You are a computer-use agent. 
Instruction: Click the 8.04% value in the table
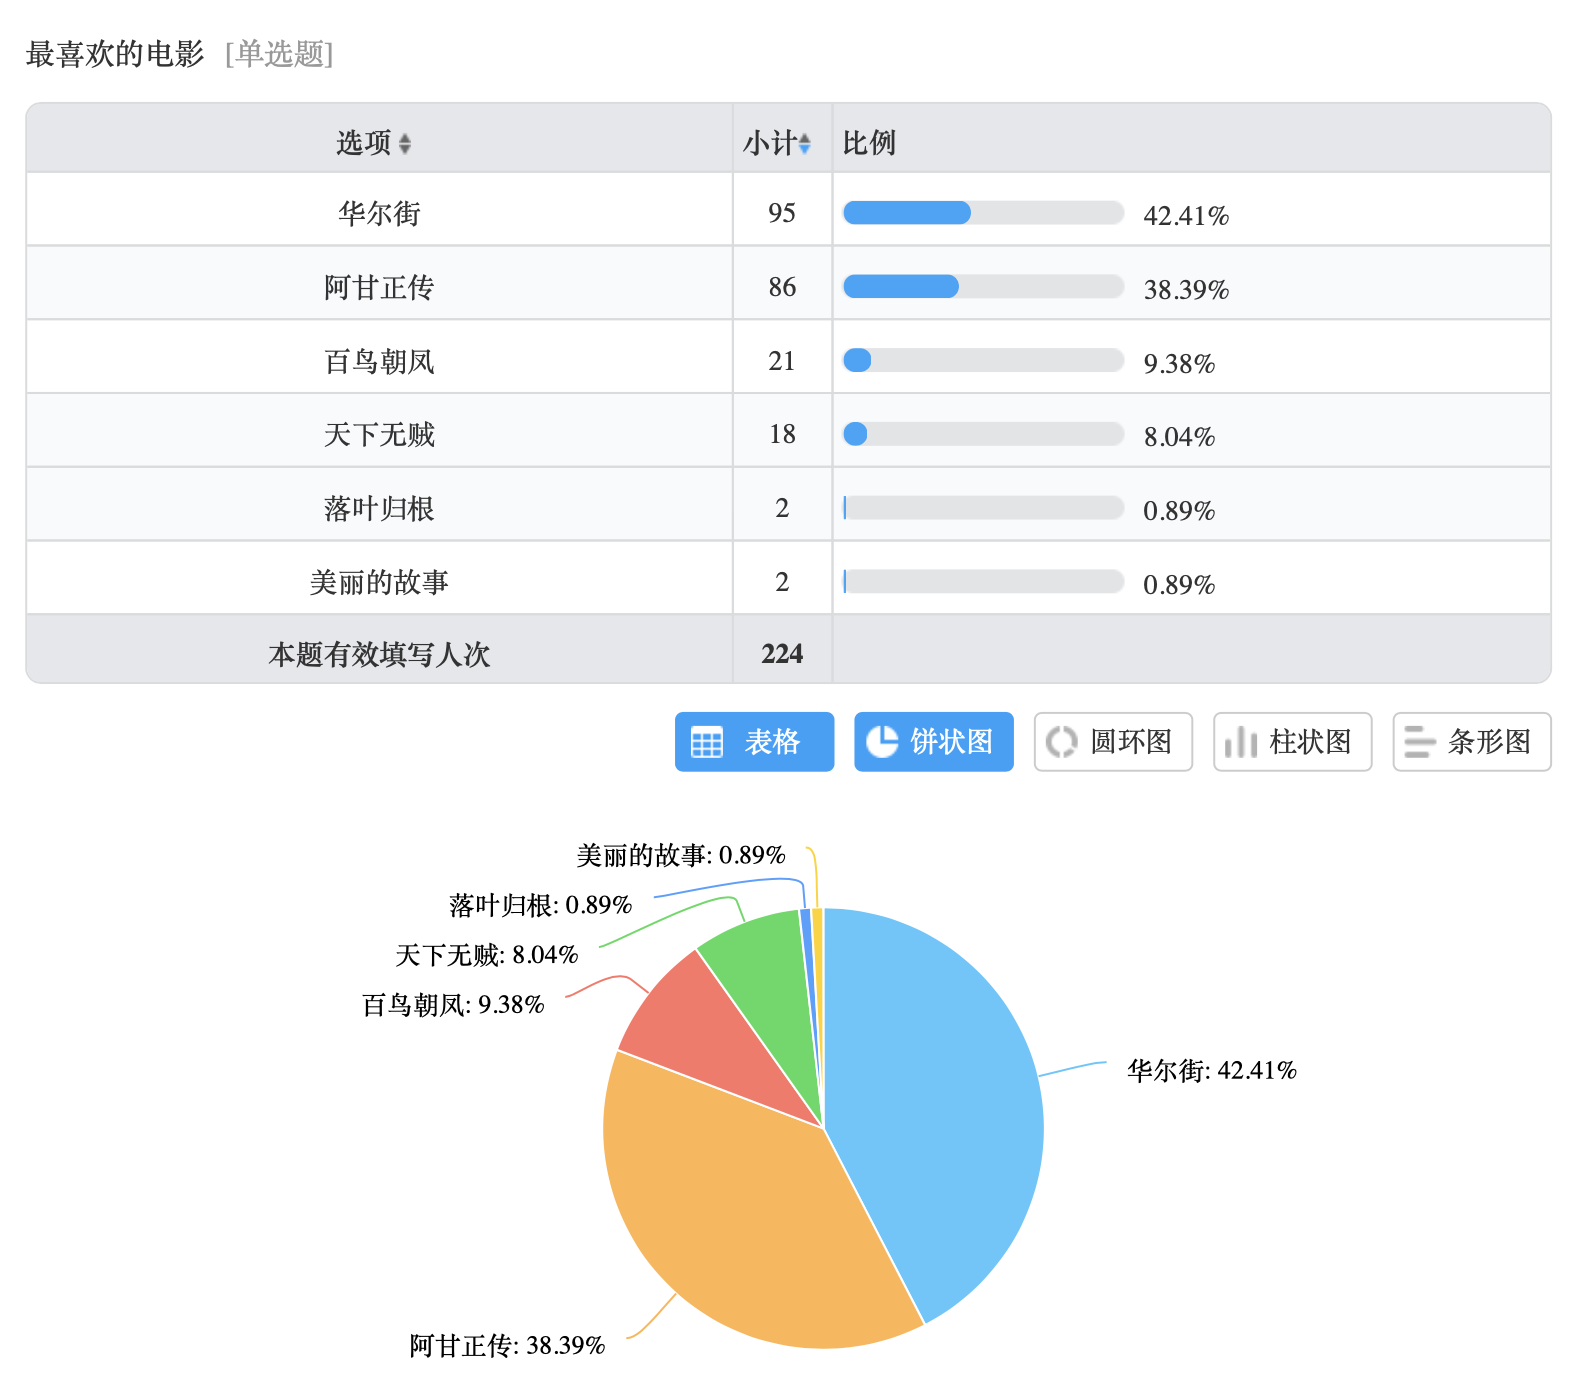click(x=1179, y=437)
